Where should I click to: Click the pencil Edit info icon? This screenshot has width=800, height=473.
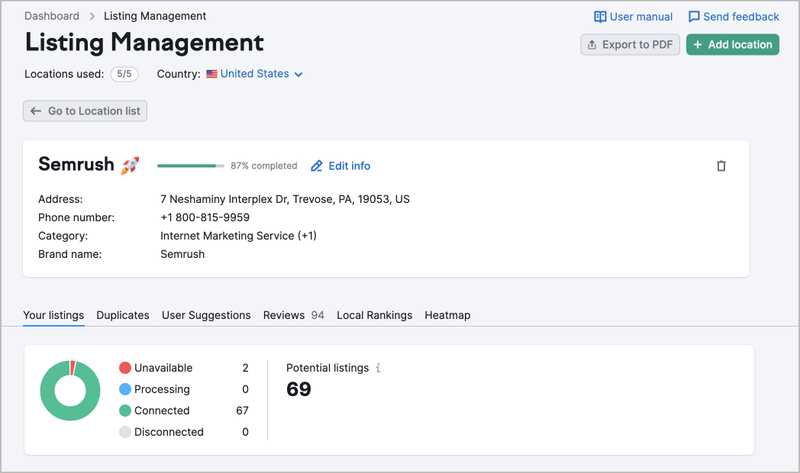tap(316, 166)
